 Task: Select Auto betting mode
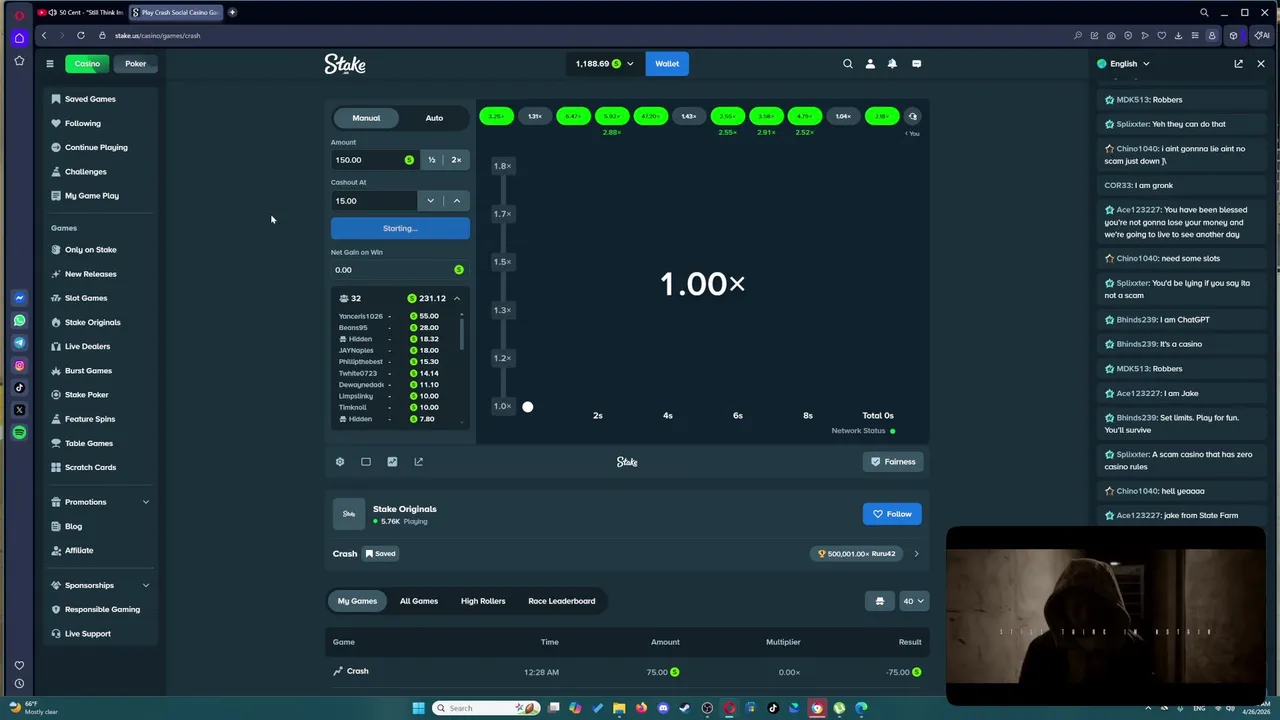[x=434, y=118]
